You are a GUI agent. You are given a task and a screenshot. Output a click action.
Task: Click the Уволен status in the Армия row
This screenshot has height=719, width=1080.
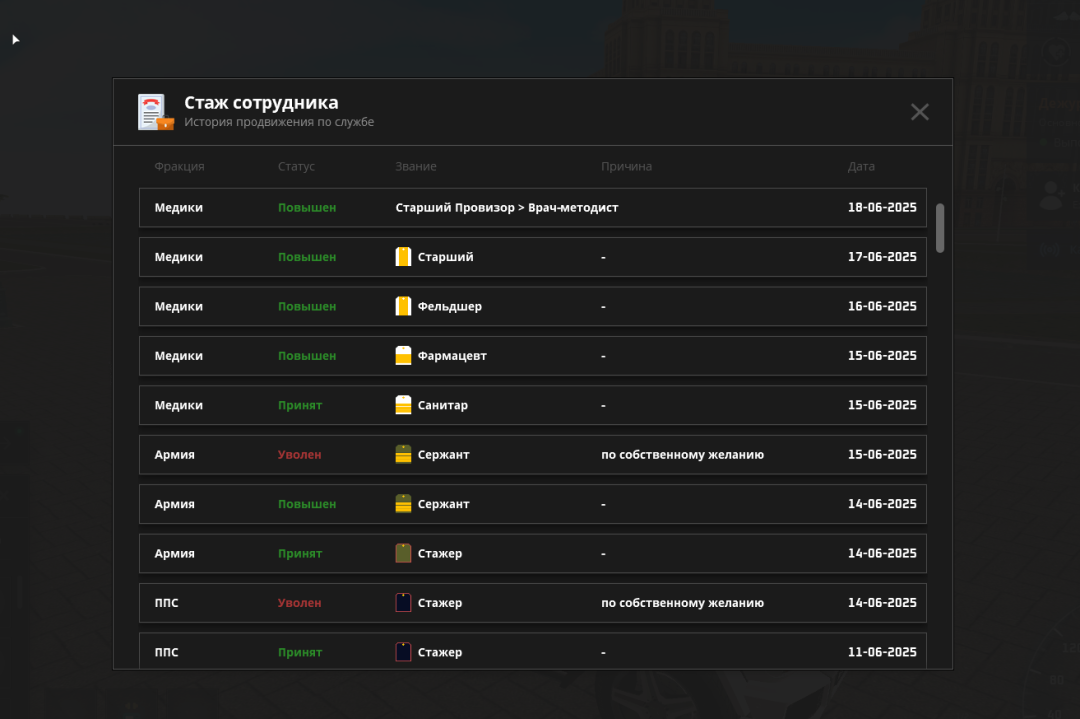click(300, 455)
